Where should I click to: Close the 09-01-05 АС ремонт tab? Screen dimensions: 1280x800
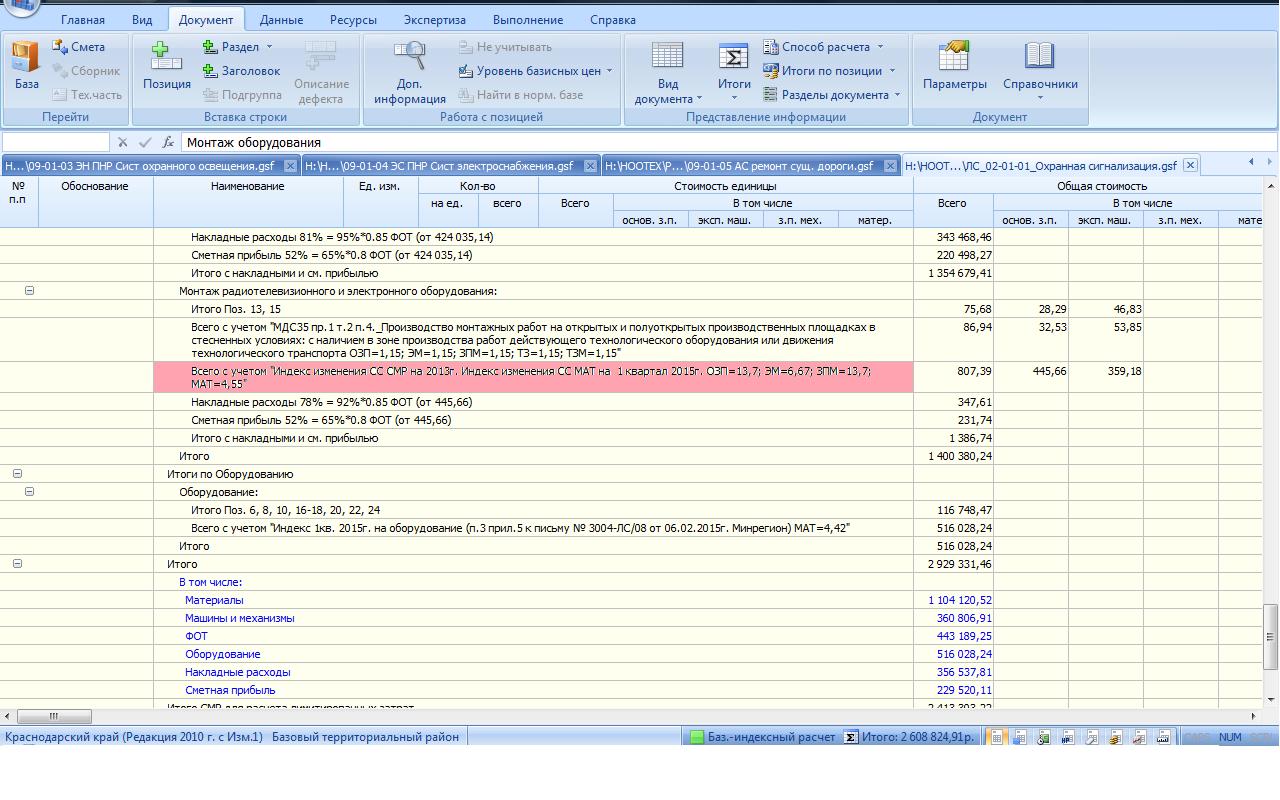tap(891, 166)
